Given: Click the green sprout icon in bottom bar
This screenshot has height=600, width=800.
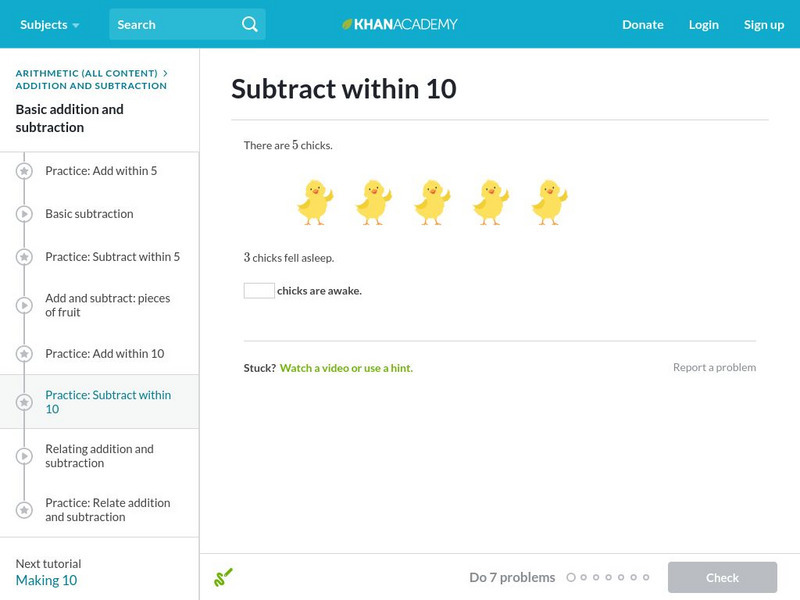Looking at the screenshot, I should coord(223,577).
